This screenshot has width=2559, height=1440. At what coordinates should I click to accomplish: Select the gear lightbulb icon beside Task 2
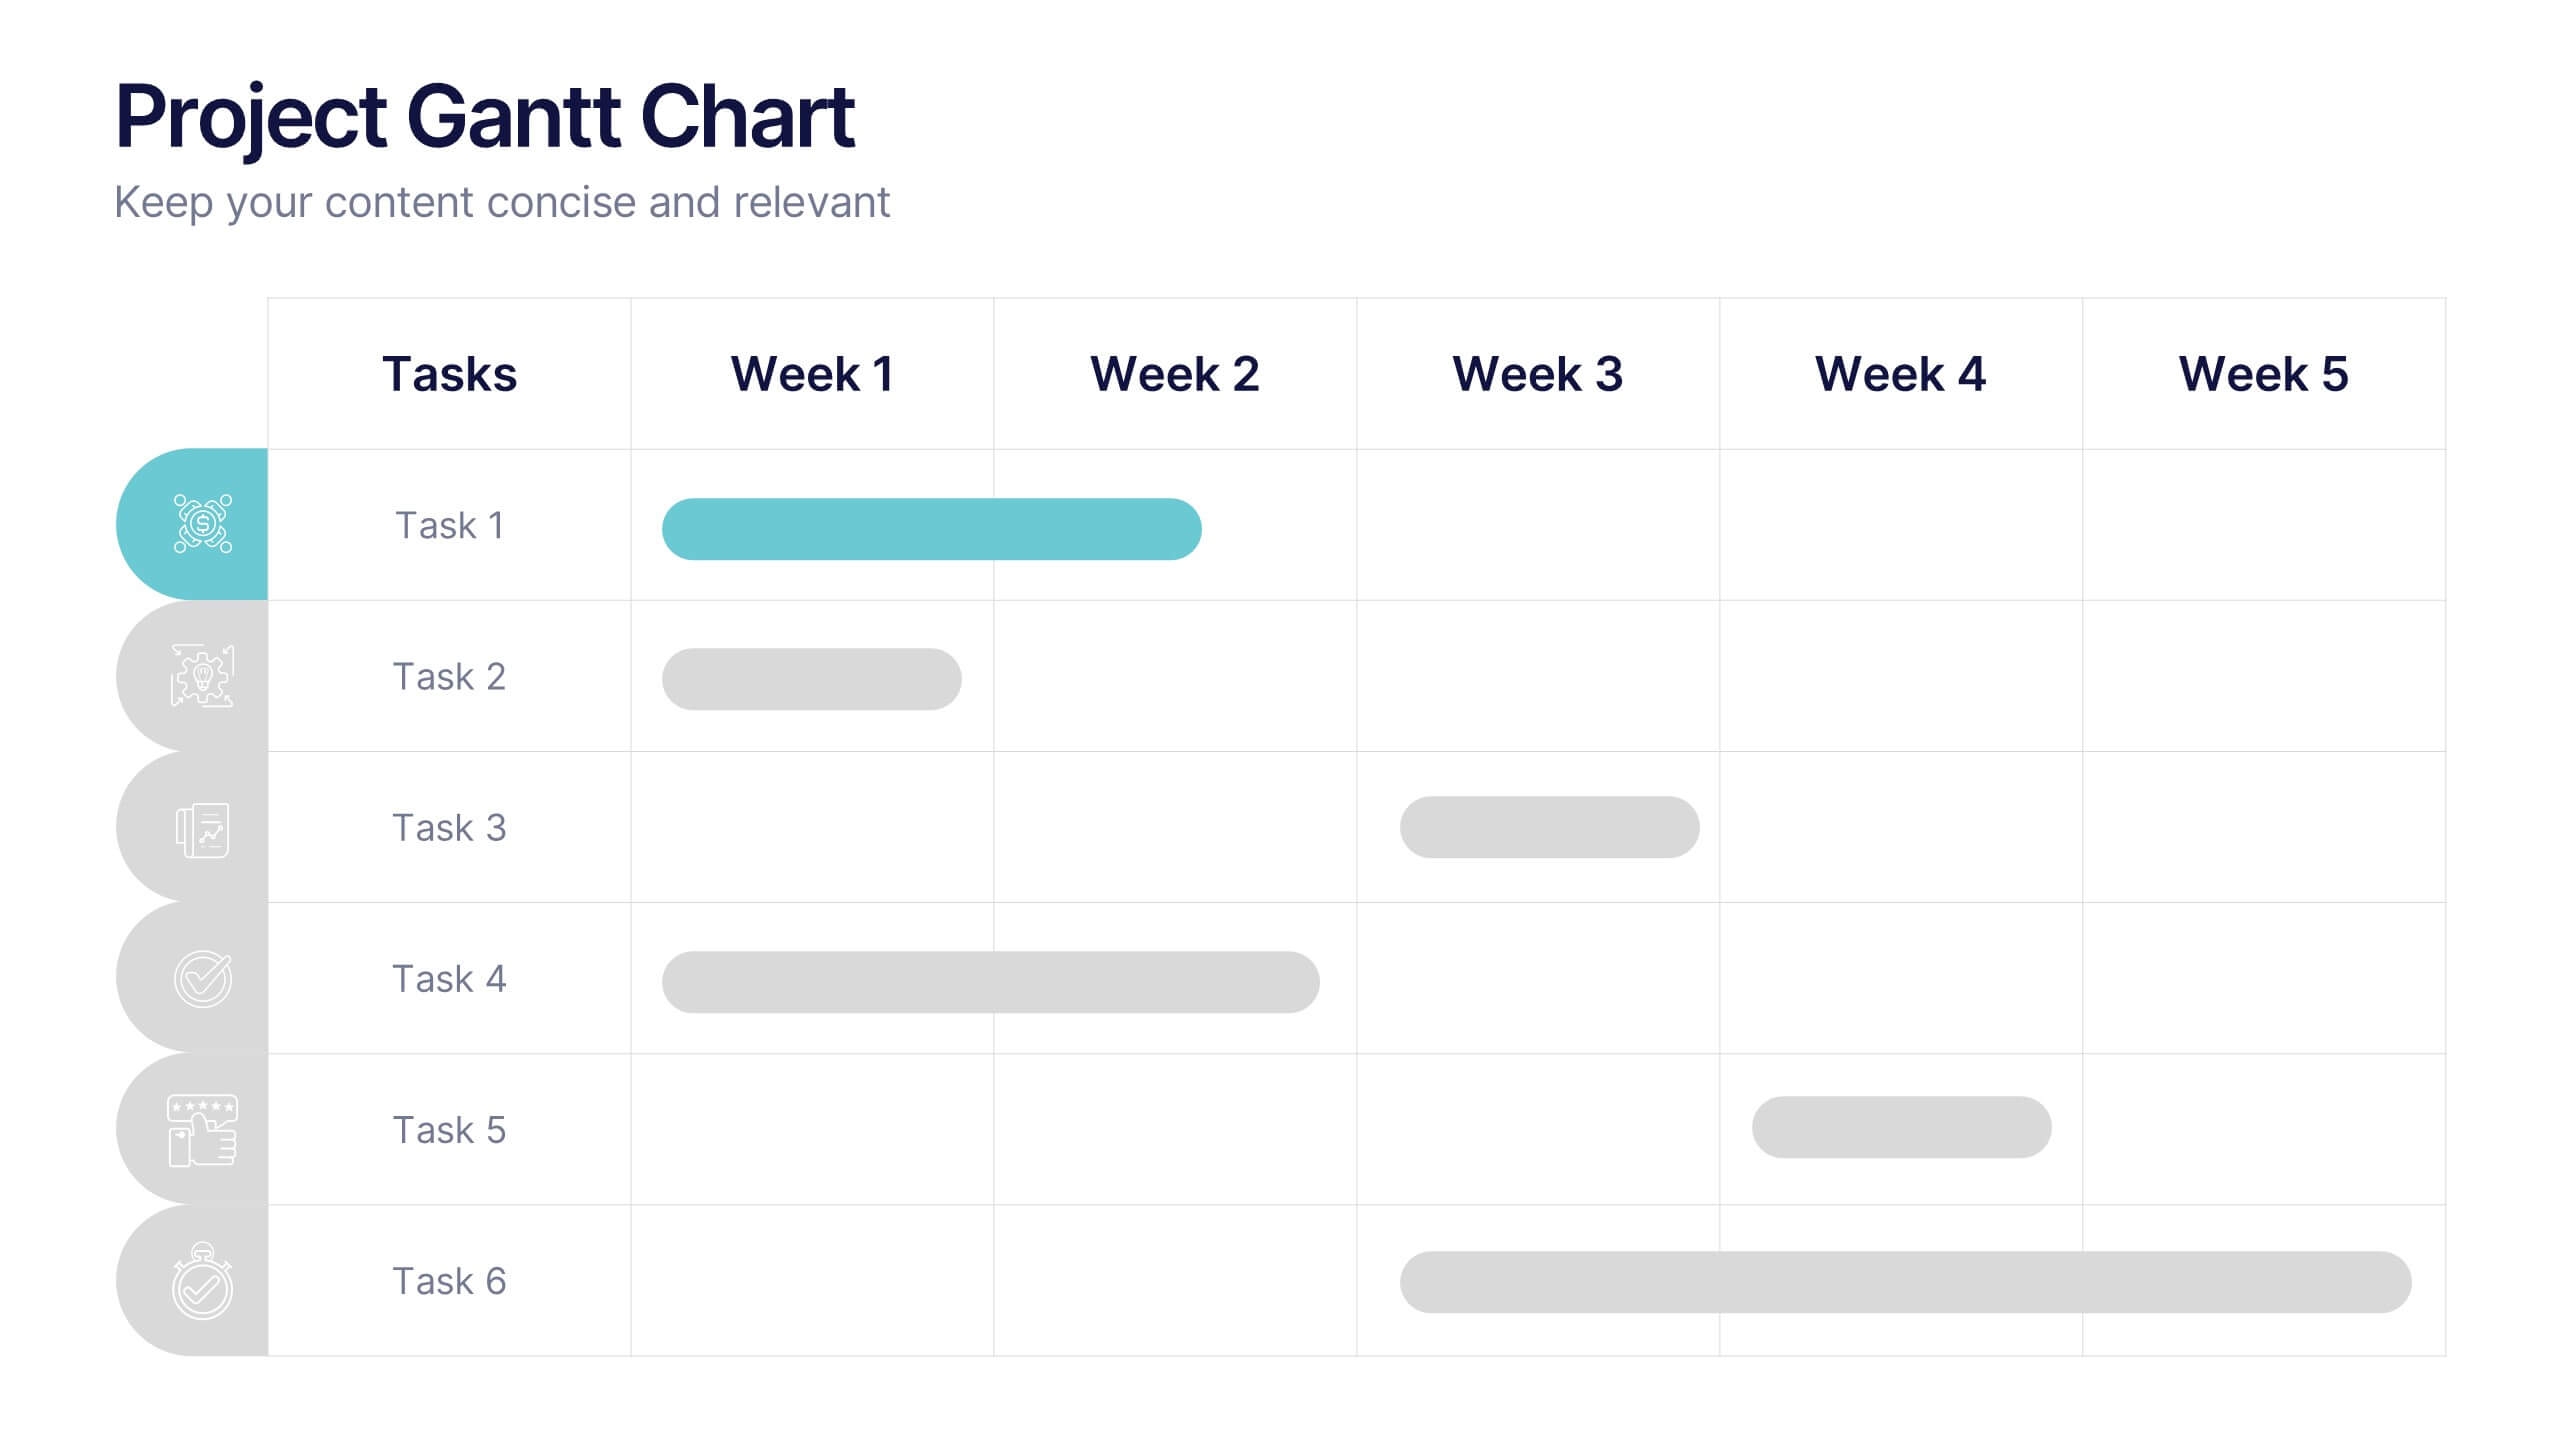pos(203,676)
